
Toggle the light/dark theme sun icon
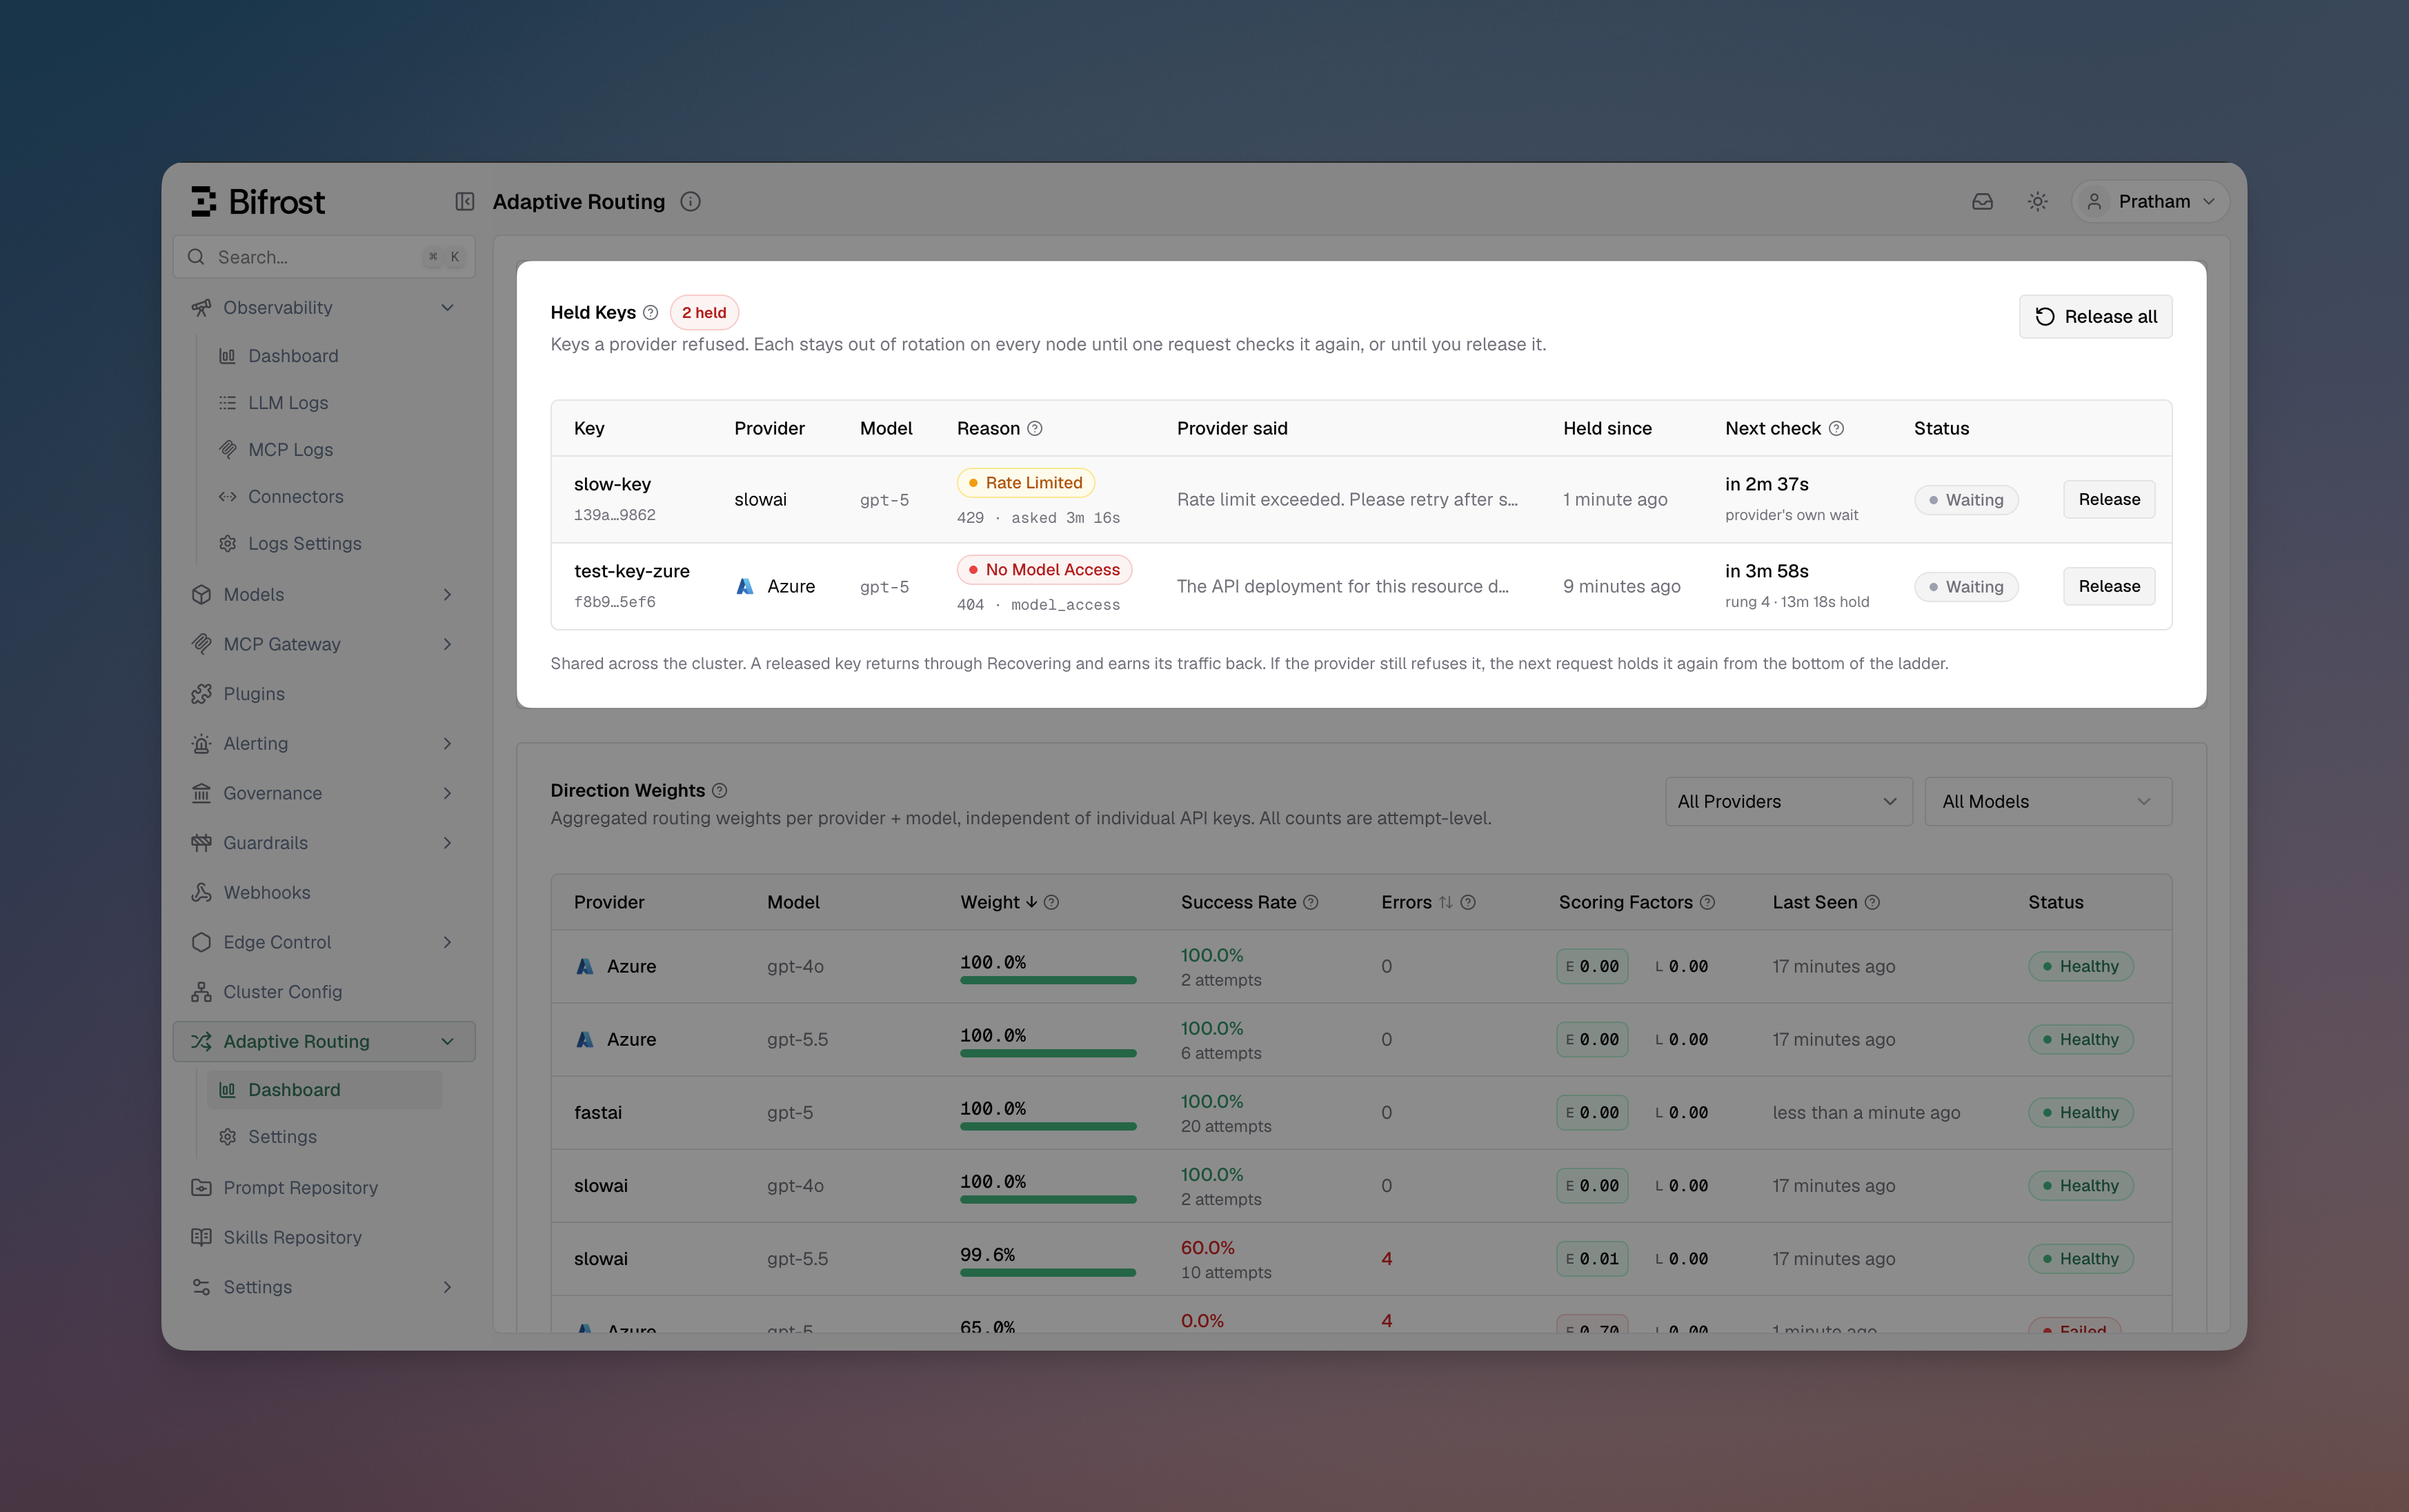pos(2037,202)
